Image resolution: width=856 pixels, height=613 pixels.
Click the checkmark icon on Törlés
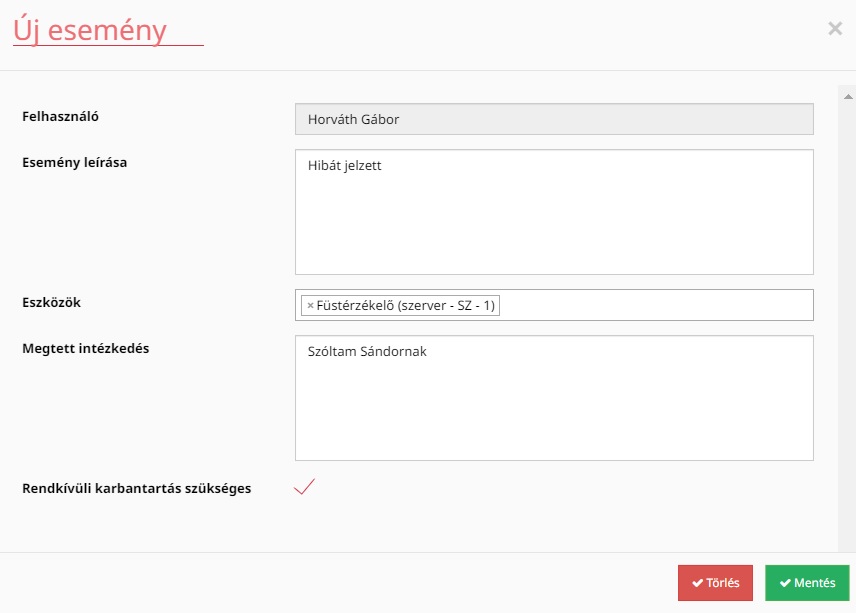(x=697, y=583)
